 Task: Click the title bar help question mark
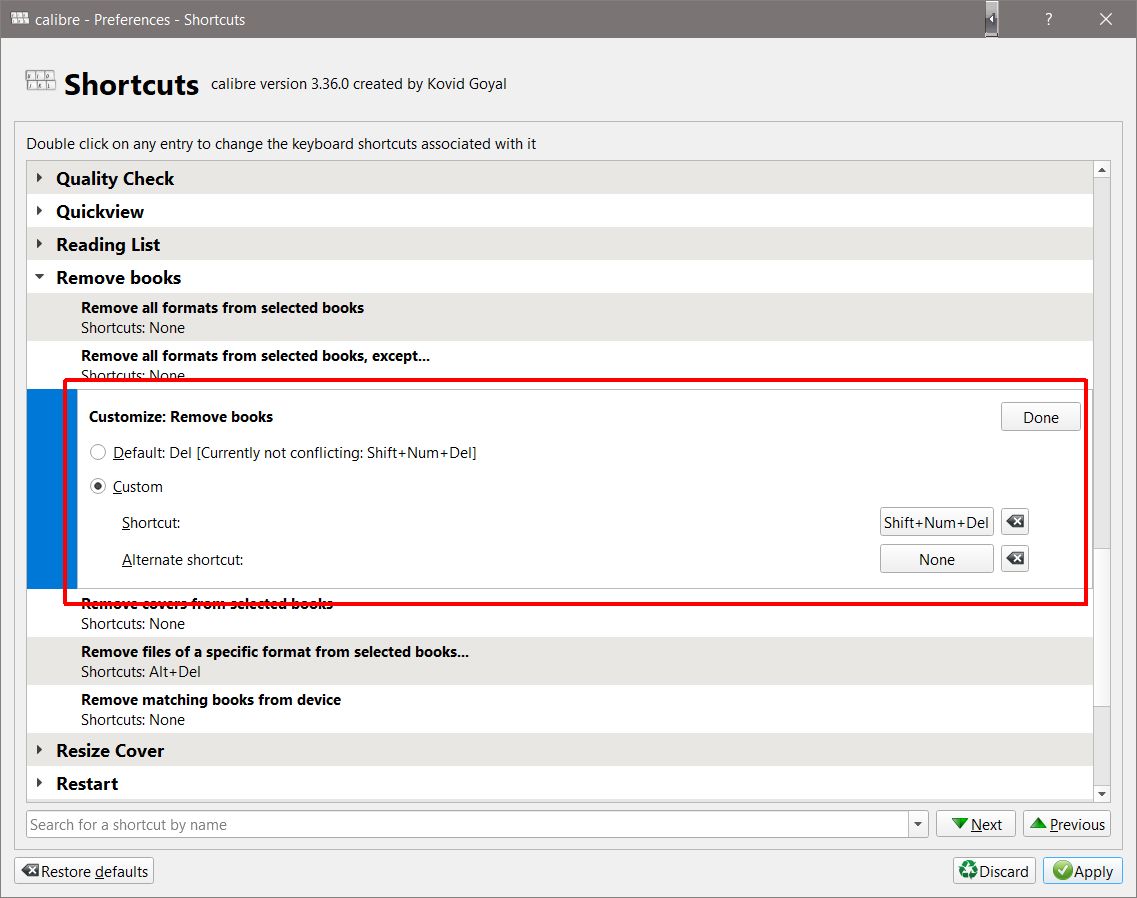(1048, 19)
